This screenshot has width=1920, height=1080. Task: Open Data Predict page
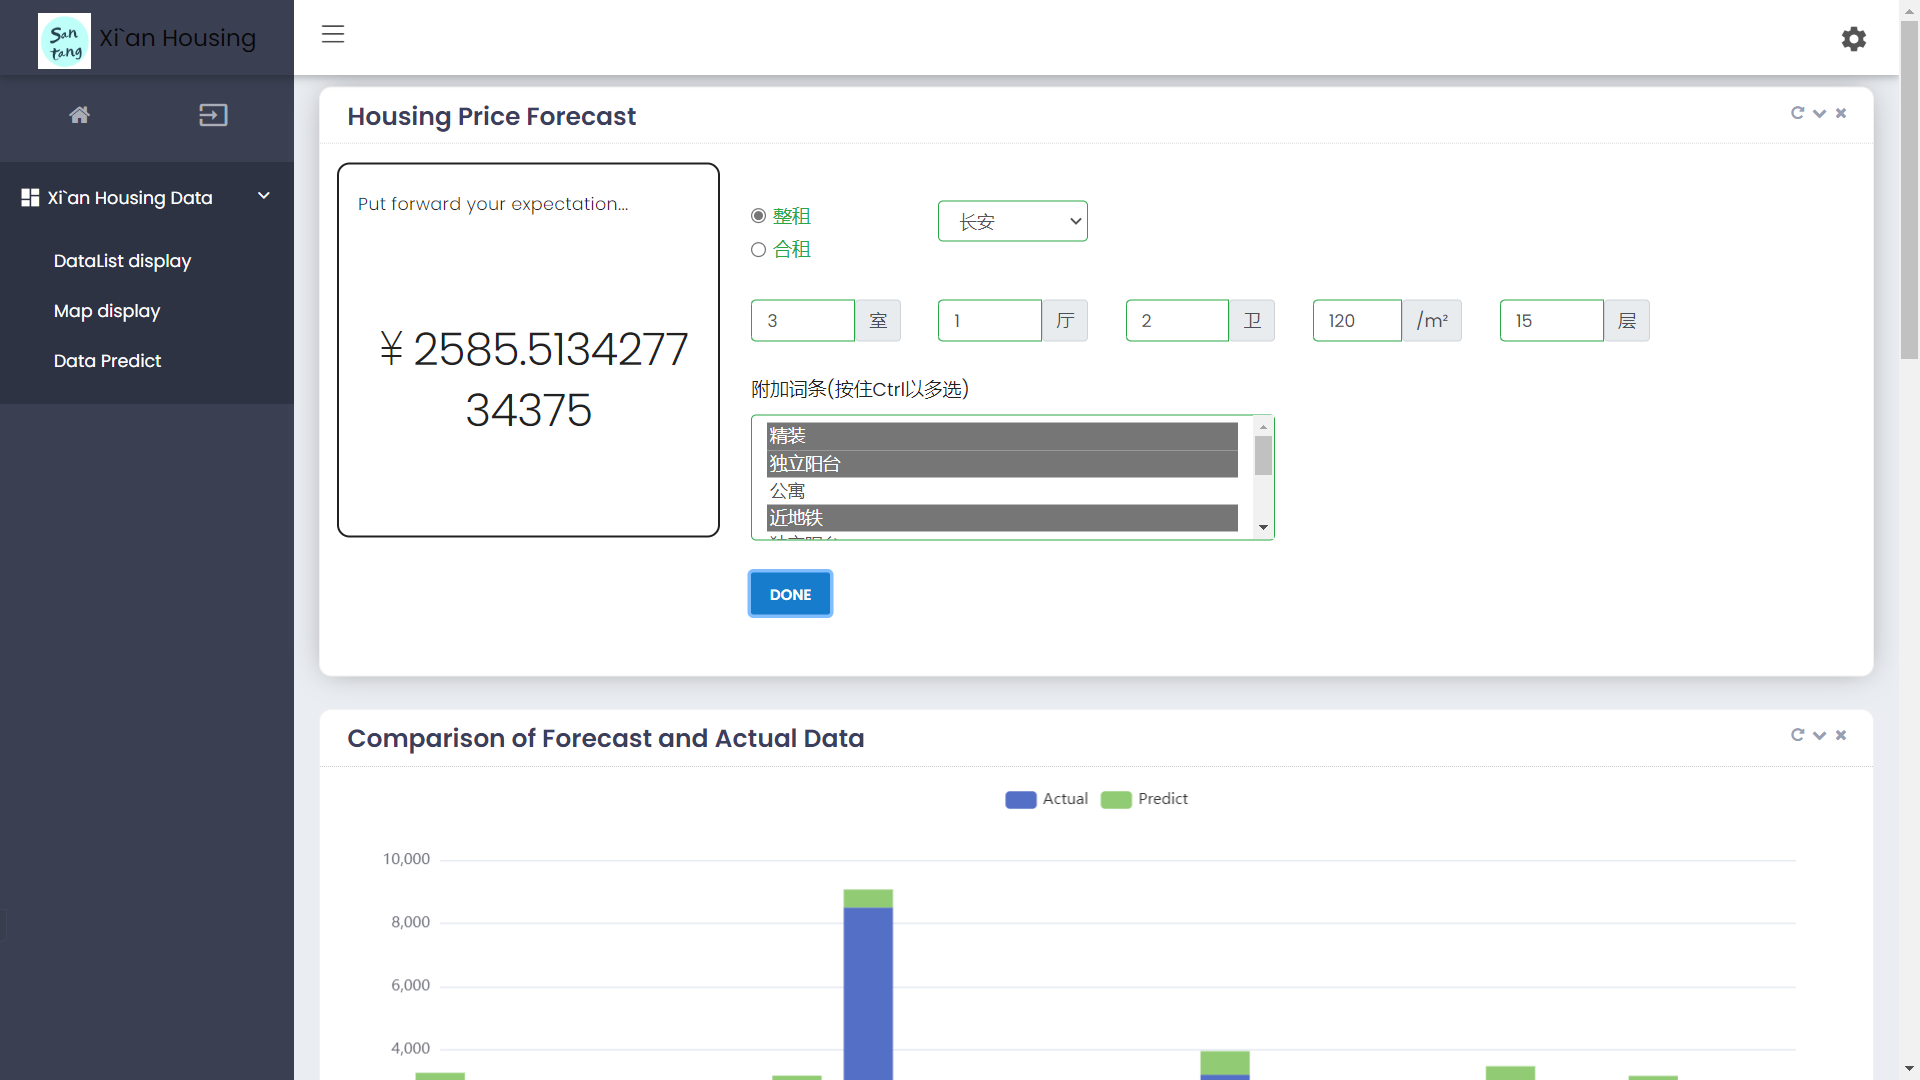(107, 361)
